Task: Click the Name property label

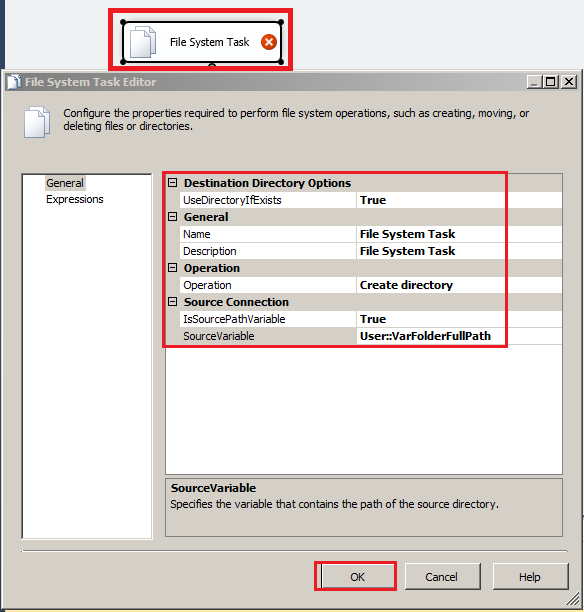Action: point(197,234)
